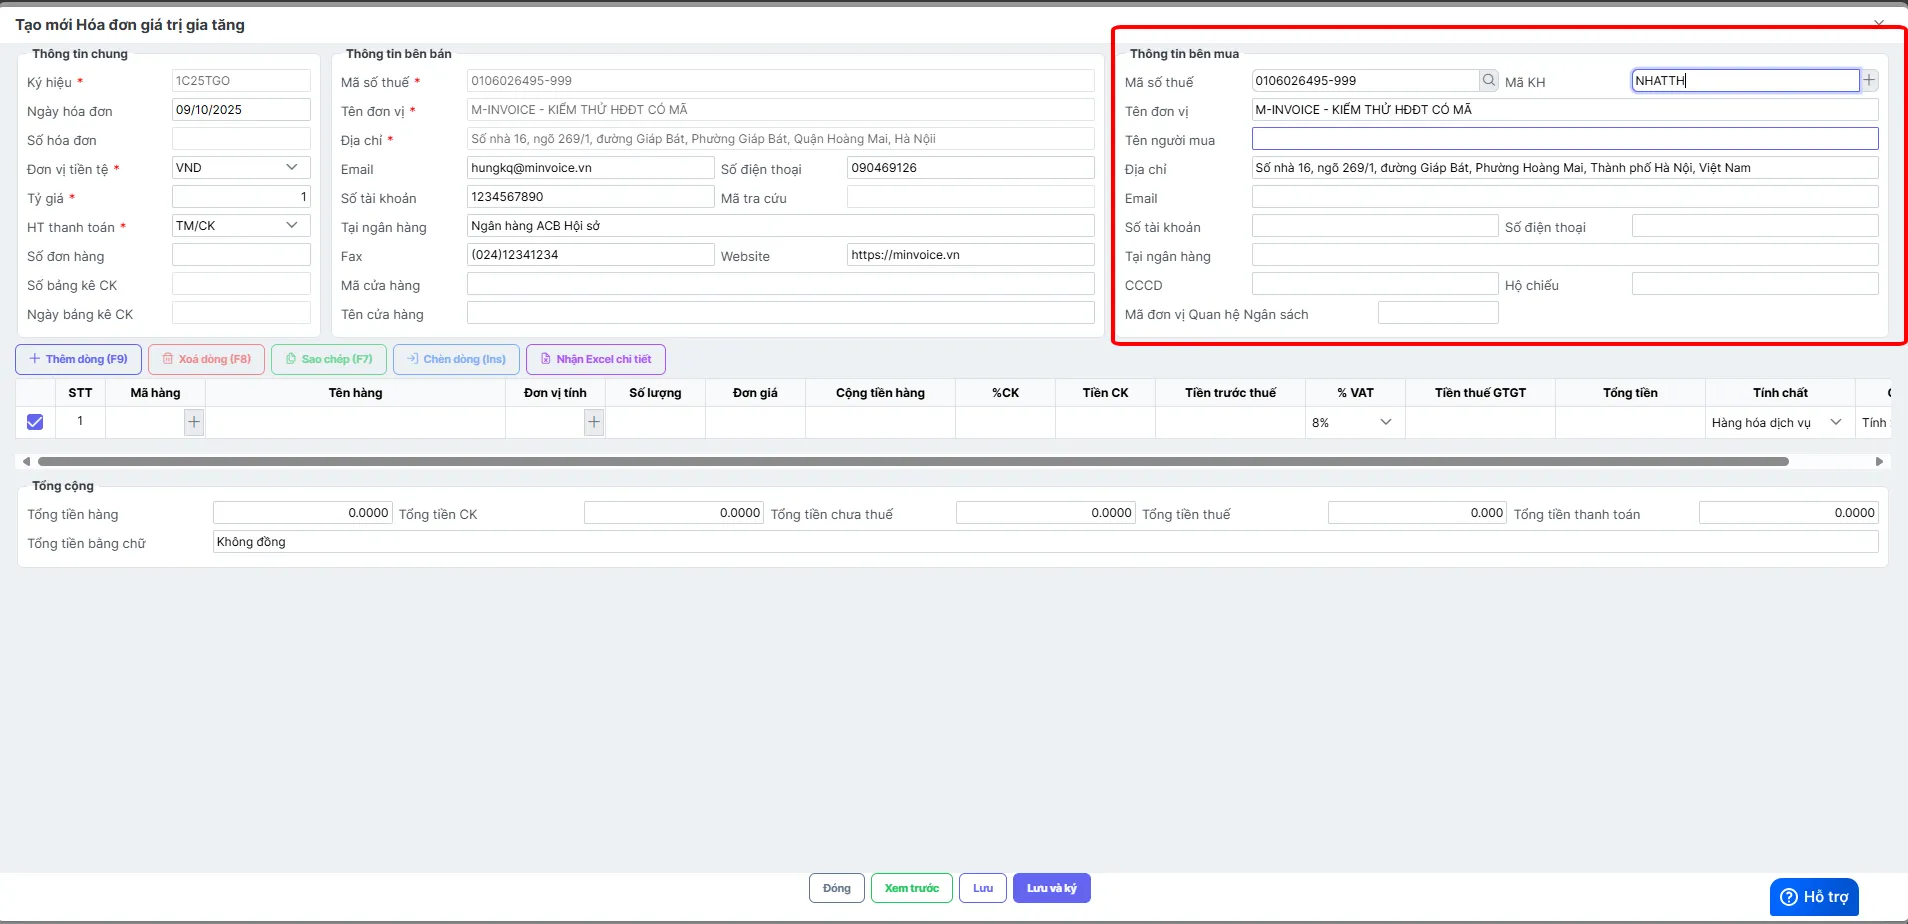Click plus icon in Đơn vị tính cell
1908x924 pixels.
click(x=594, y=423)
